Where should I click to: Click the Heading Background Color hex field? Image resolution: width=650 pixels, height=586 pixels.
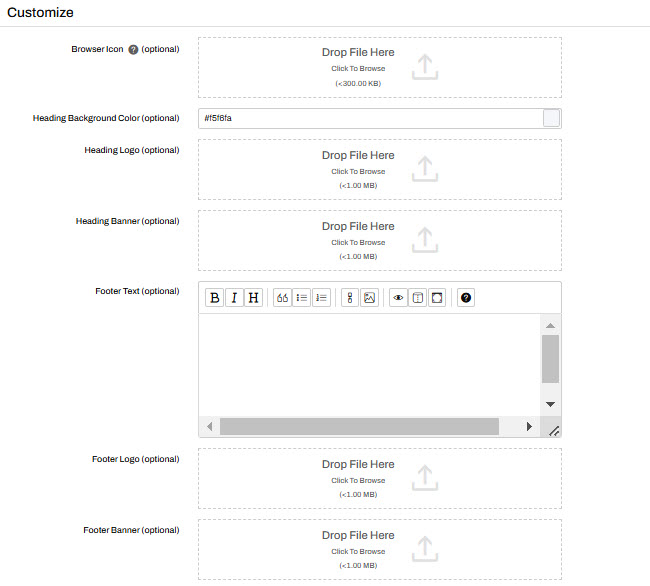point(370,119)
